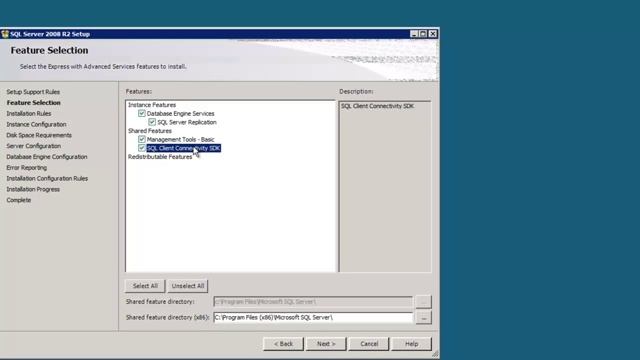Click the Instance Configuration step

pyautogui.click(x=36, y=124)
